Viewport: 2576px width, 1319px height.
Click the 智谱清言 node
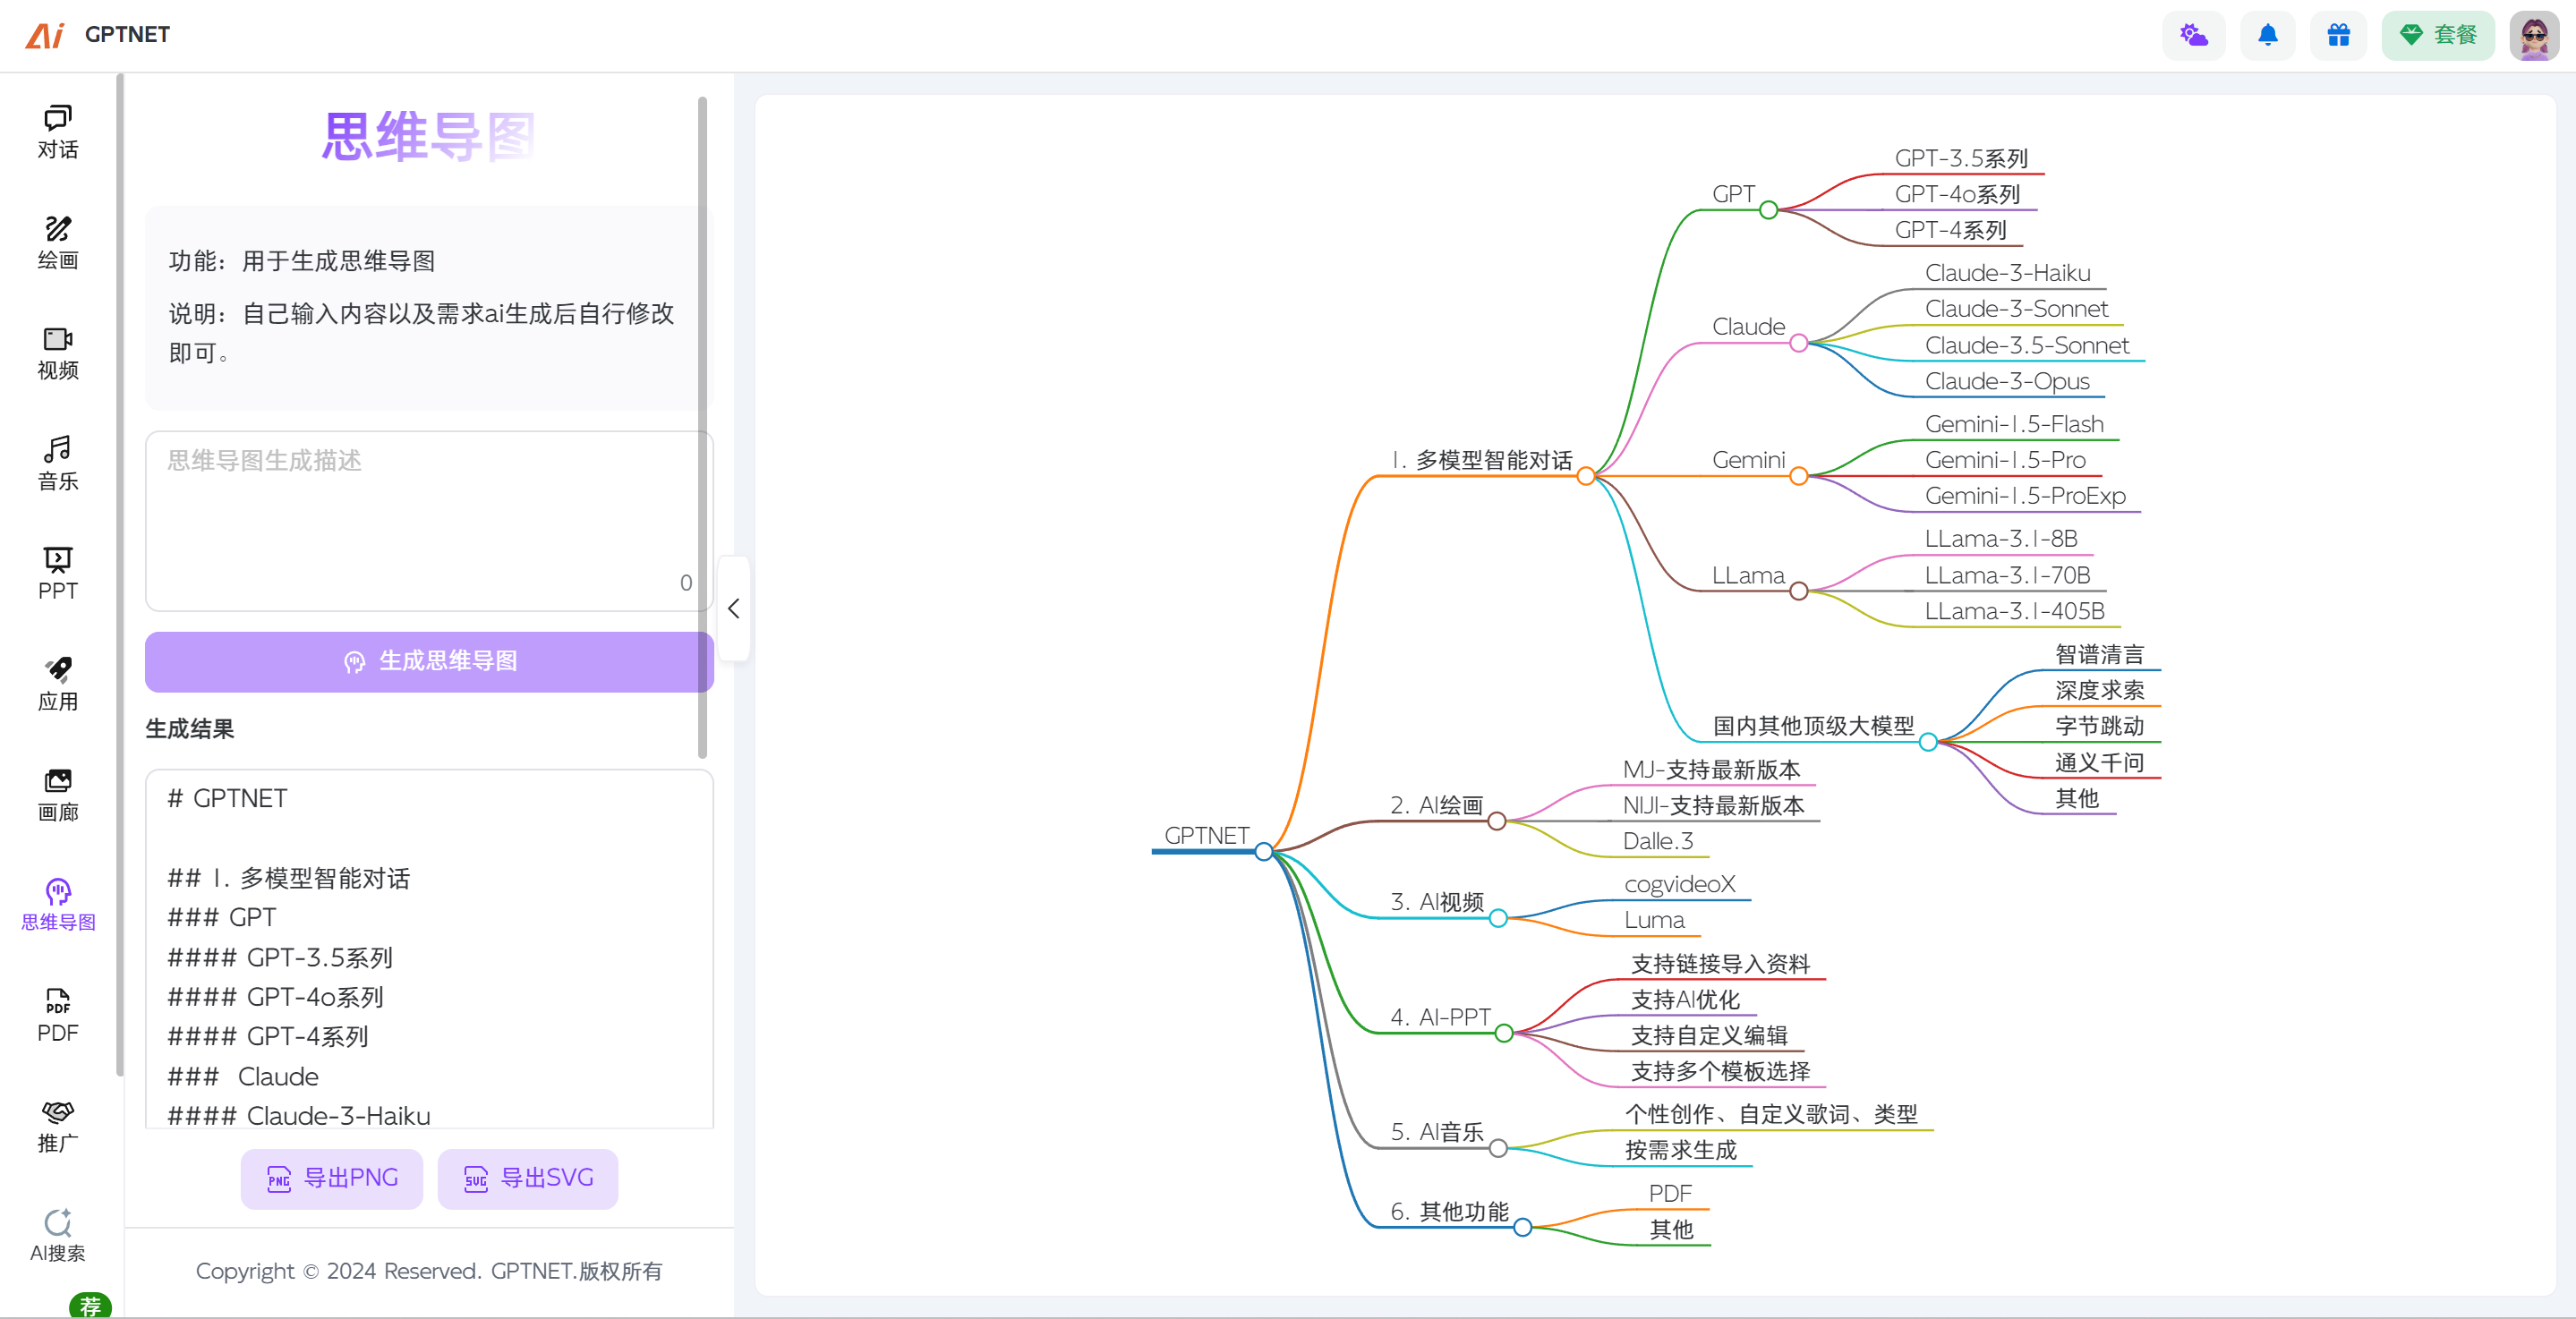(x=2099, y=655)
